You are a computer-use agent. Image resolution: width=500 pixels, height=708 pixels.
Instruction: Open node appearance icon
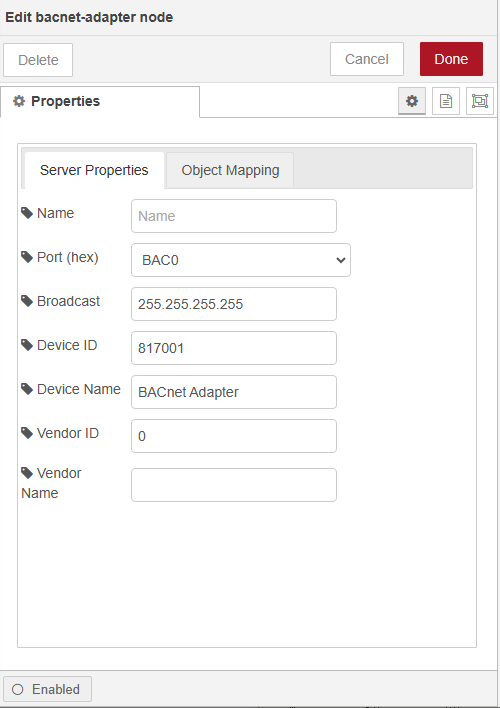(x=480, y=101)
